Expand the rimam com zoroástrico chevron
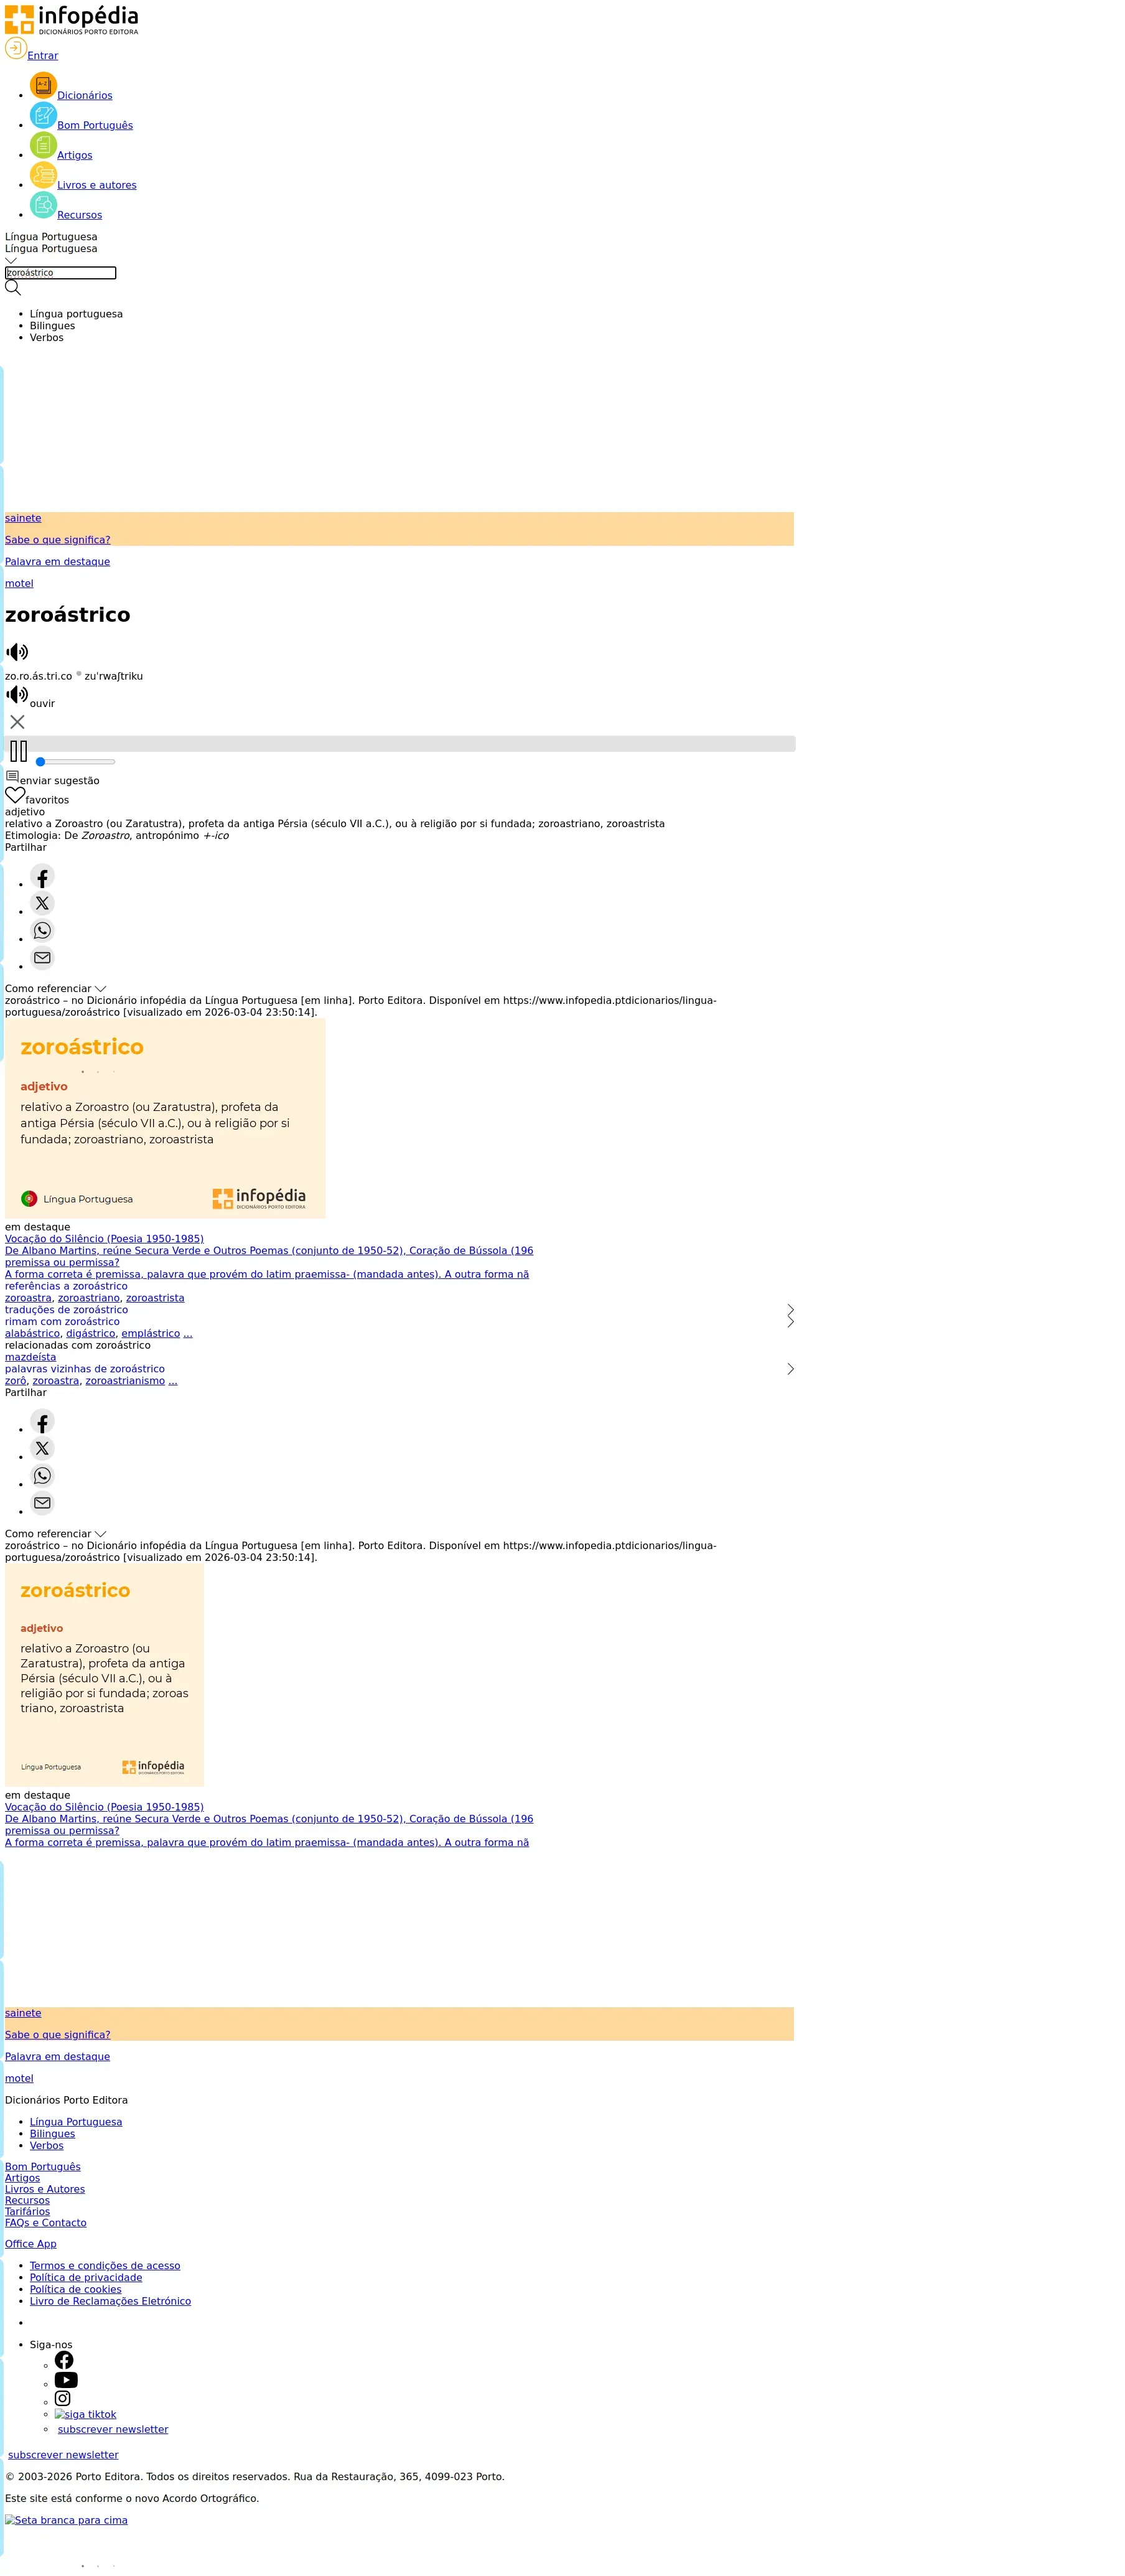Screen dimensions: 1125x2576 tap(790, 1322)
